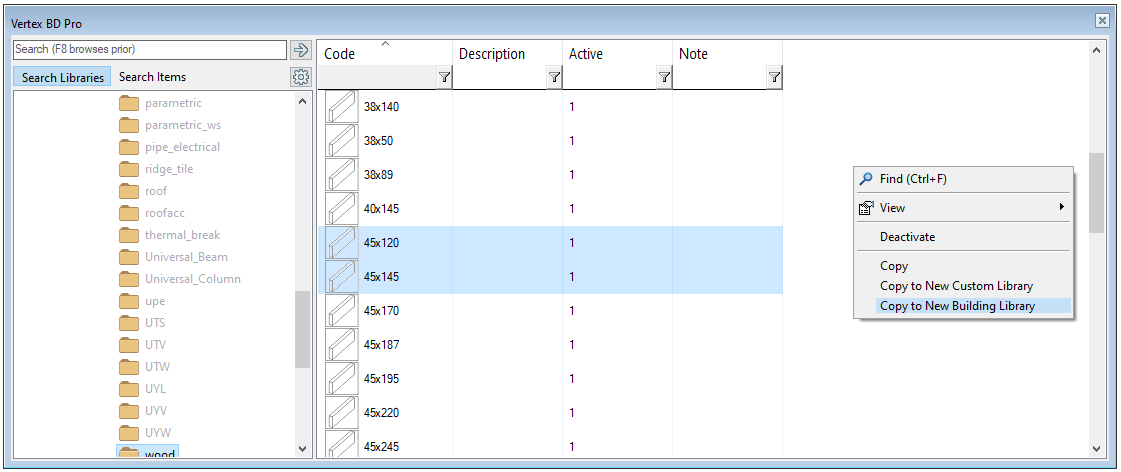Open the Description column filter
Screen dimensions: 1121x472
pos(554,77)
